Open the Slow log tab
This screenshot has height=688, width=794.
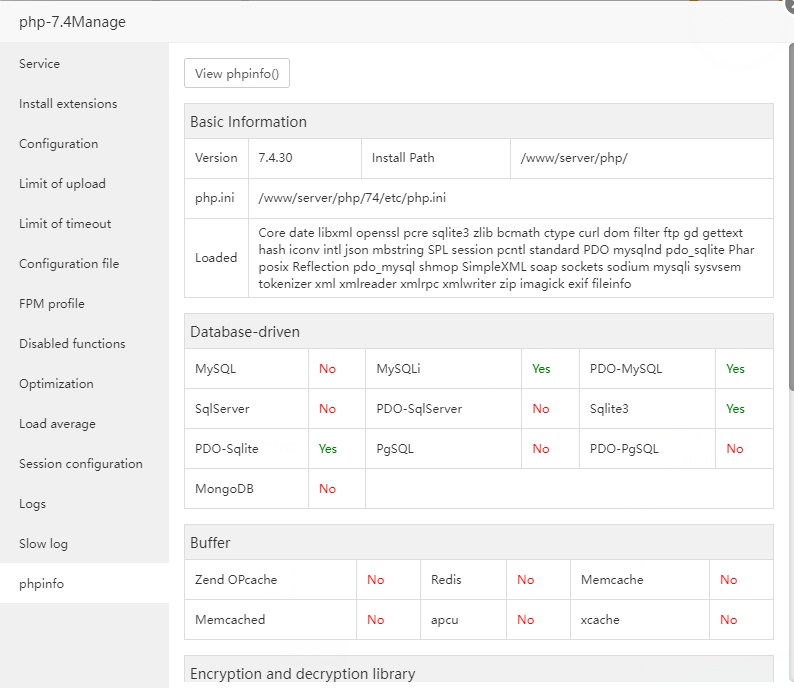pos(44,544)
